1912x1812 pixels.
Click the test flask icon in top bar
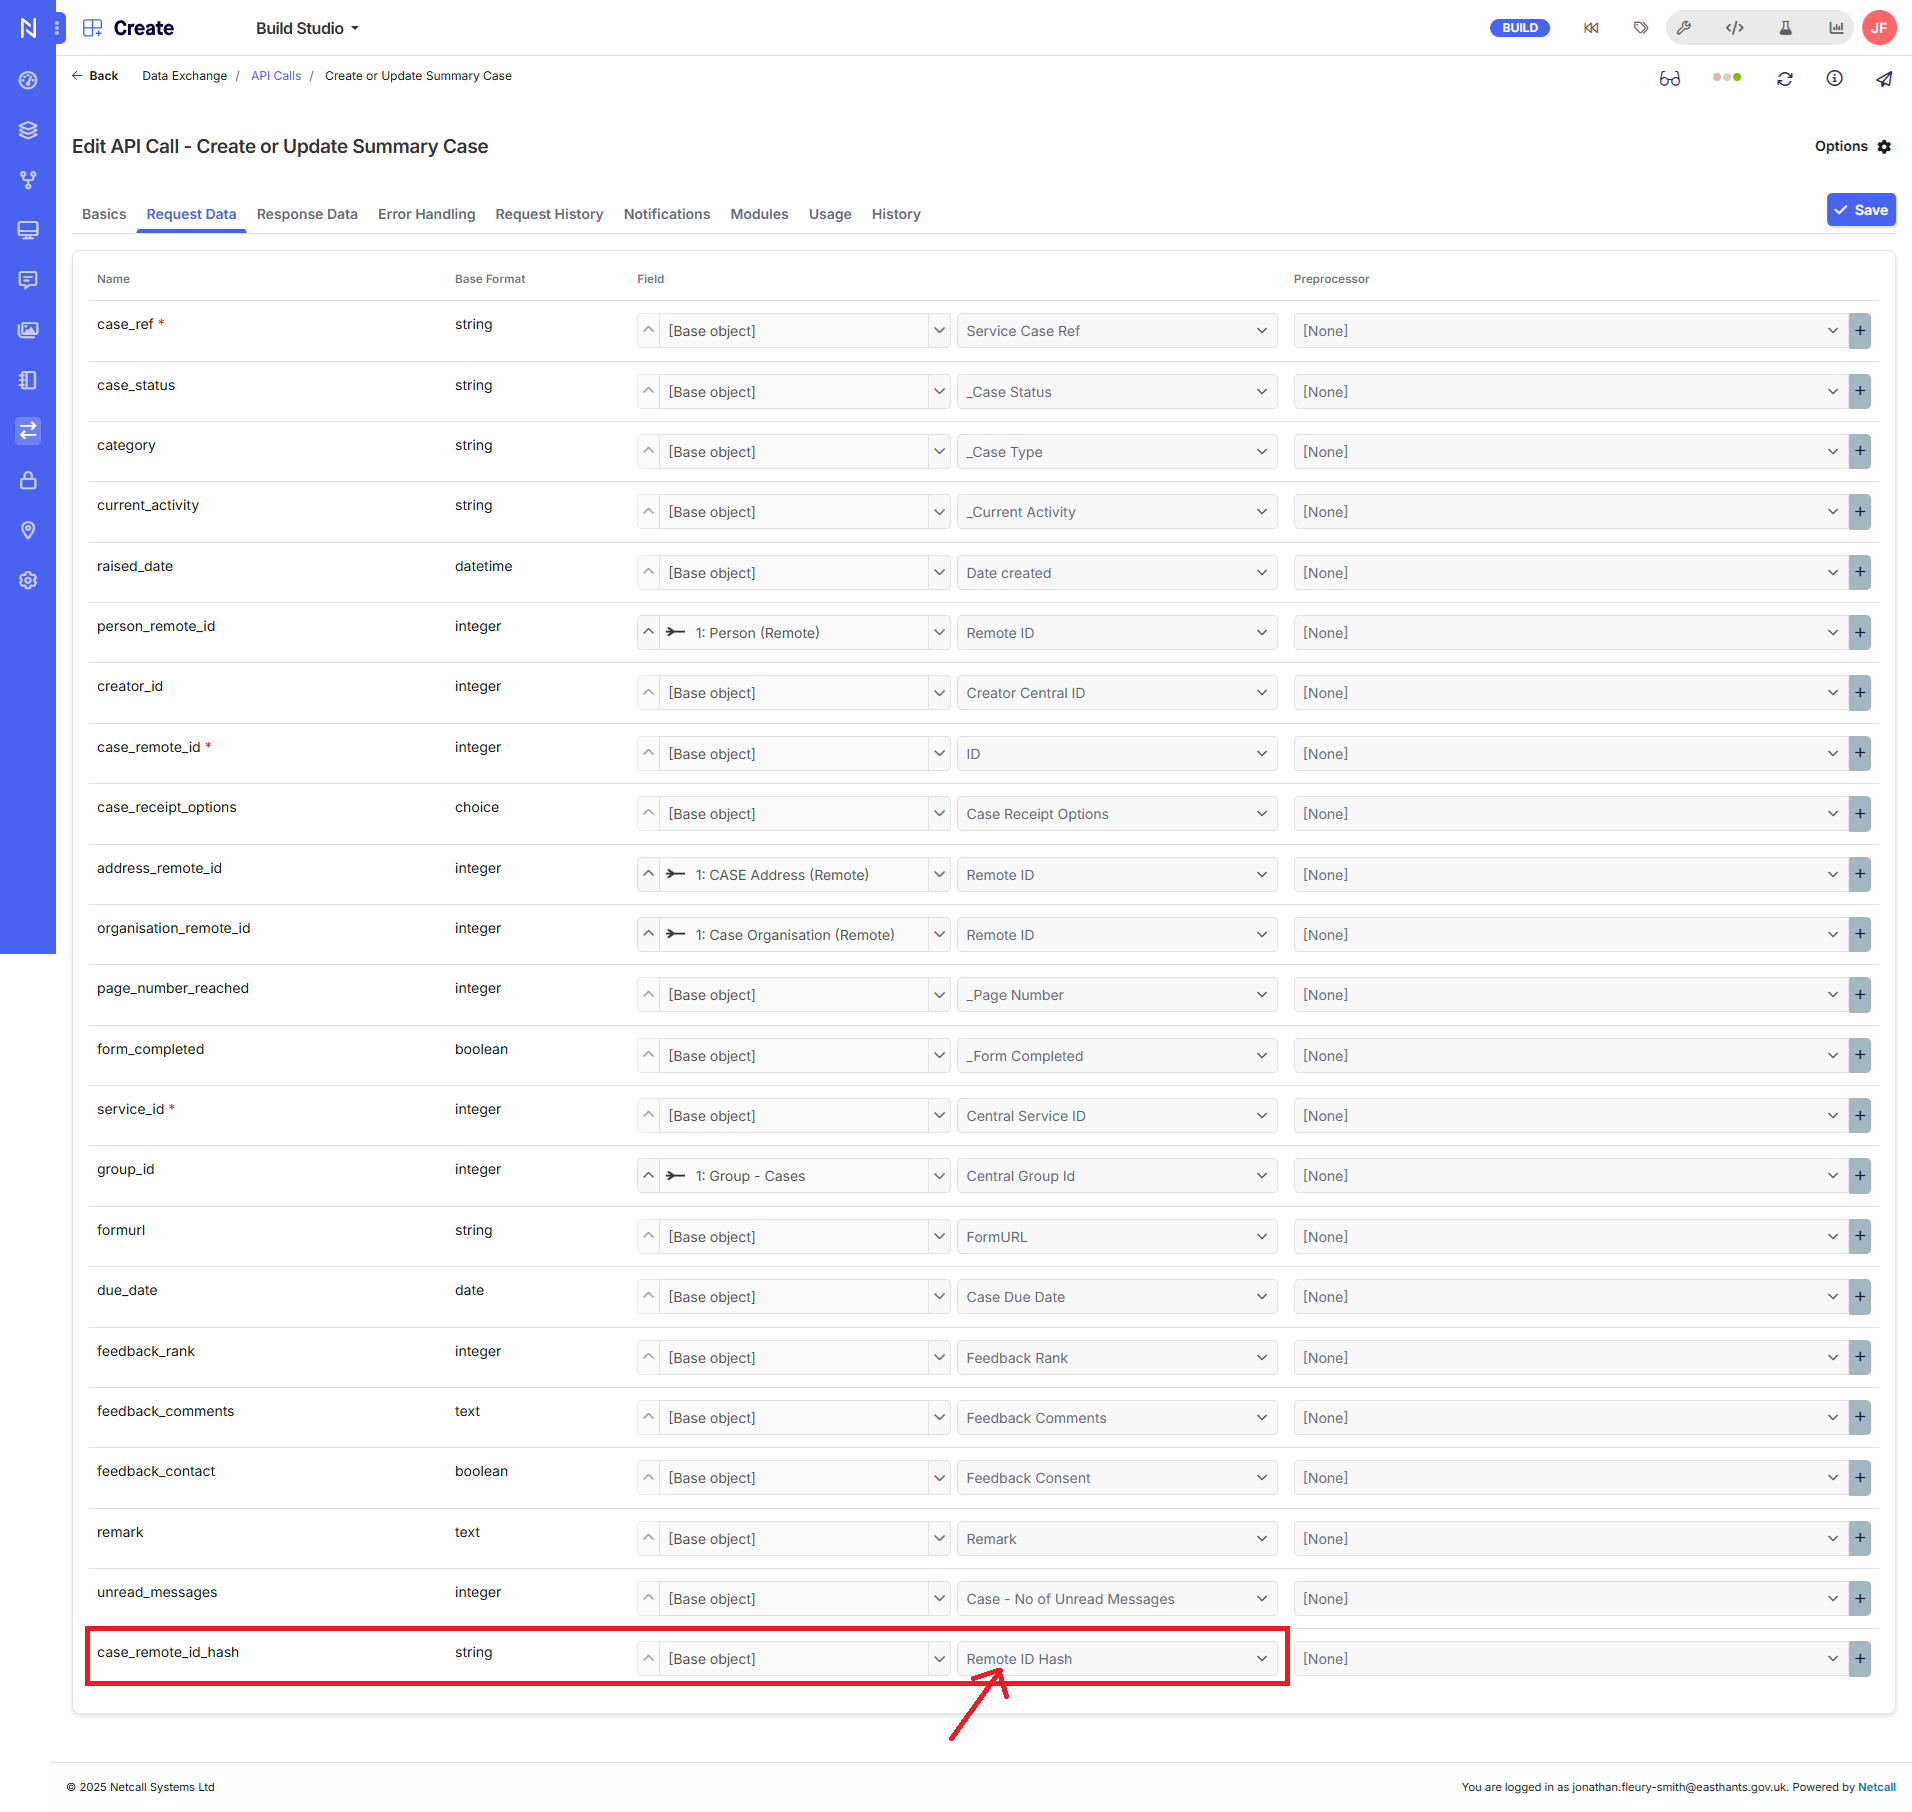pos(1786,28)
